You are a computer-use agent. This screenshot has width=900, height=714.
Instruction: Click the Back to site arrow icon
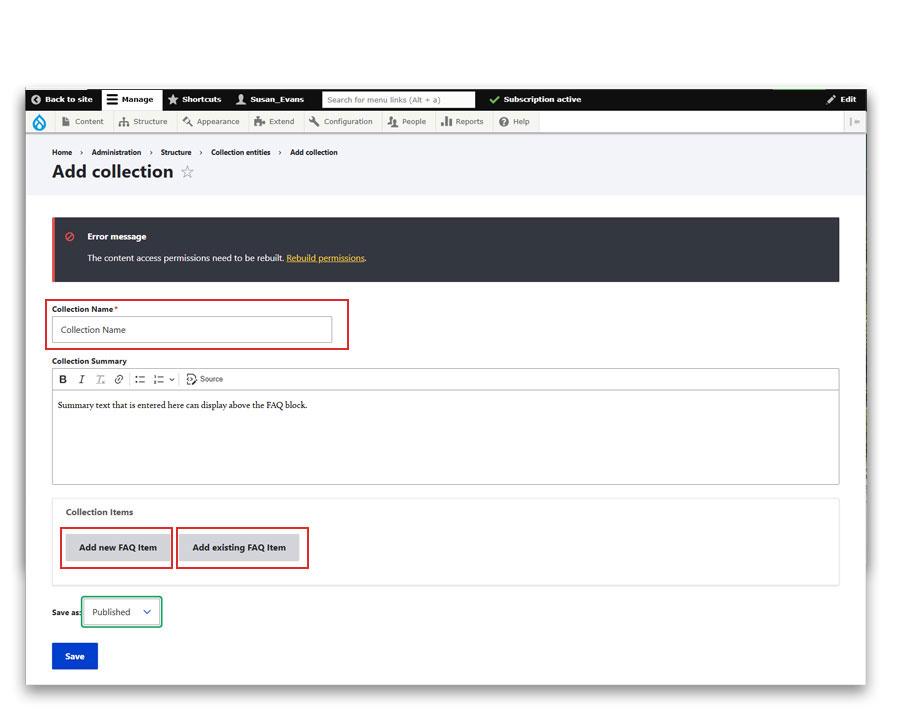click(36, 100)
